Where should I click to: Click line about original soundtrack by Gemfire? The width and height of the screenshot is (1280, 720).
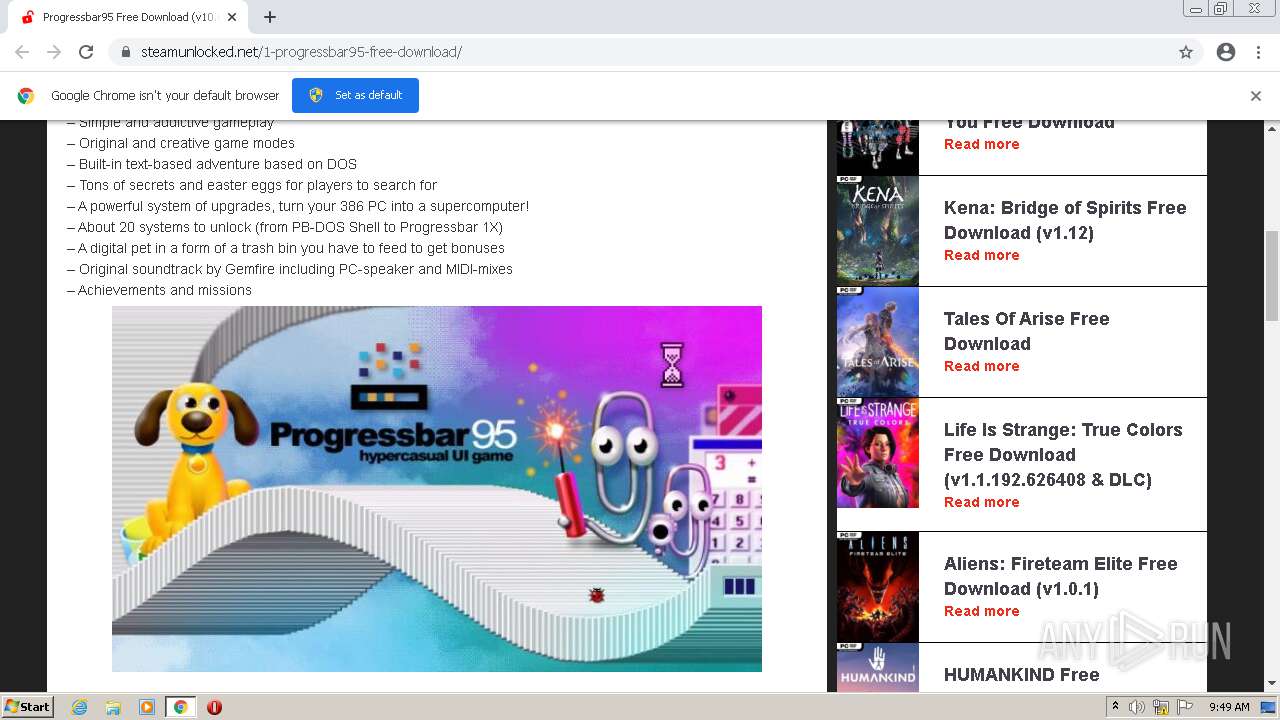(290, 269)
